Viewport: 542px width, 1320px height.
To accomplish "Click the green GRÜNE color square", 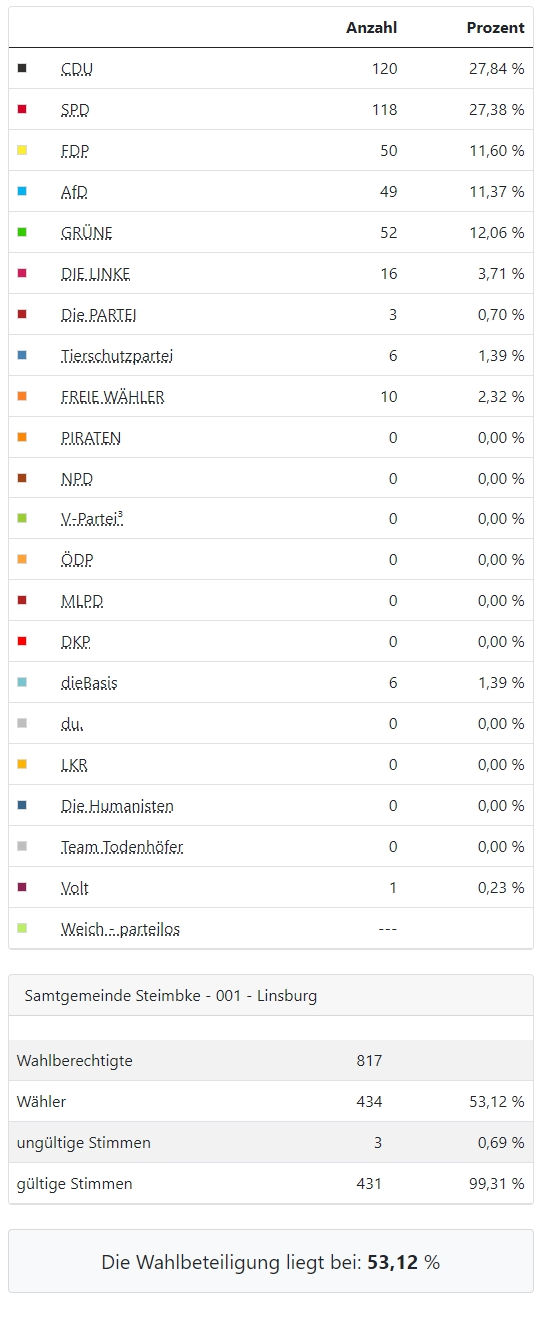I will (22, 232).
